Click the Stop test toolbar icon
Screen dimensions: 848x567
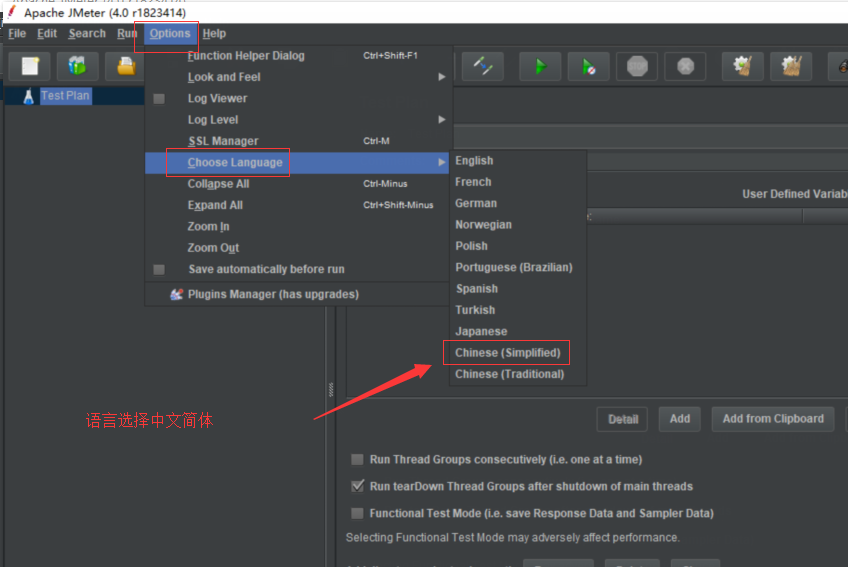[637, 67]
